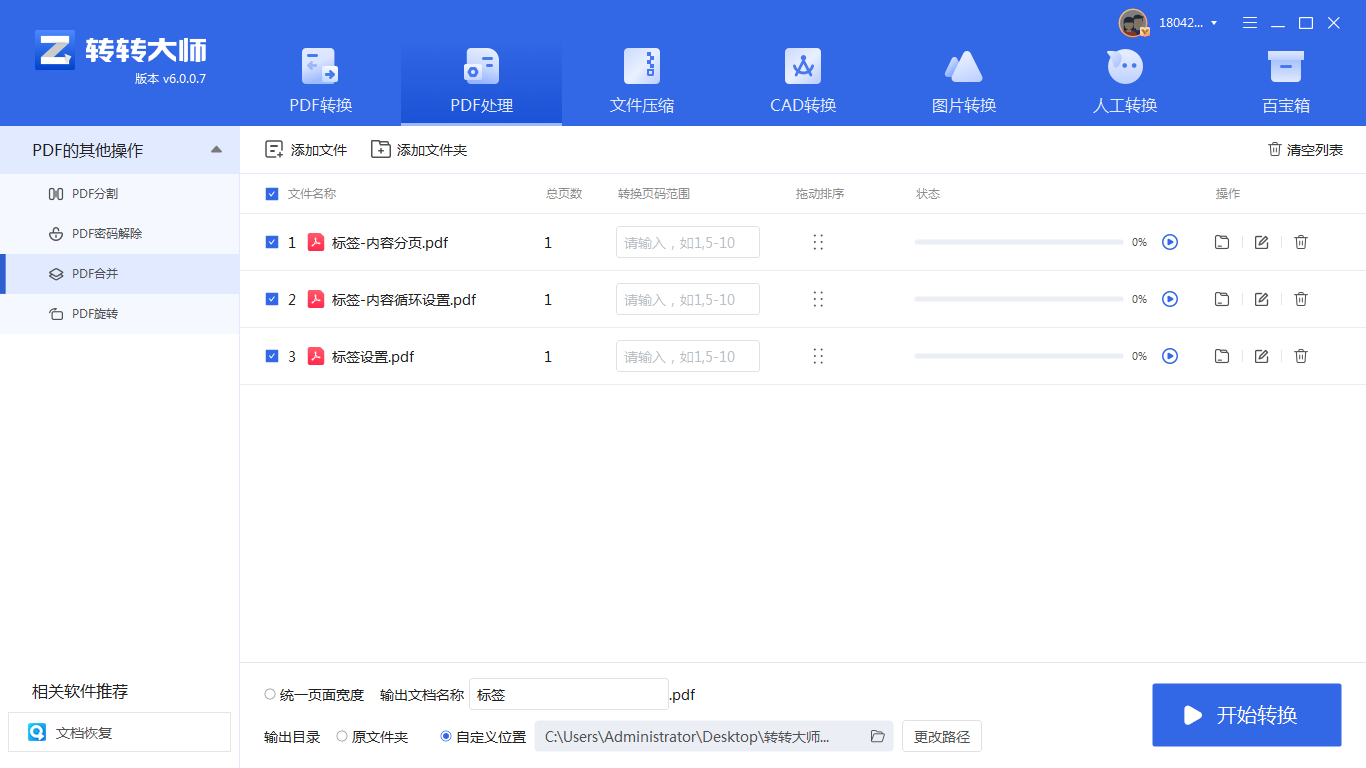
Task: Click edit icon for 标签设置.pdf row
Action: pyautogui.click(x=1261, y=356)
